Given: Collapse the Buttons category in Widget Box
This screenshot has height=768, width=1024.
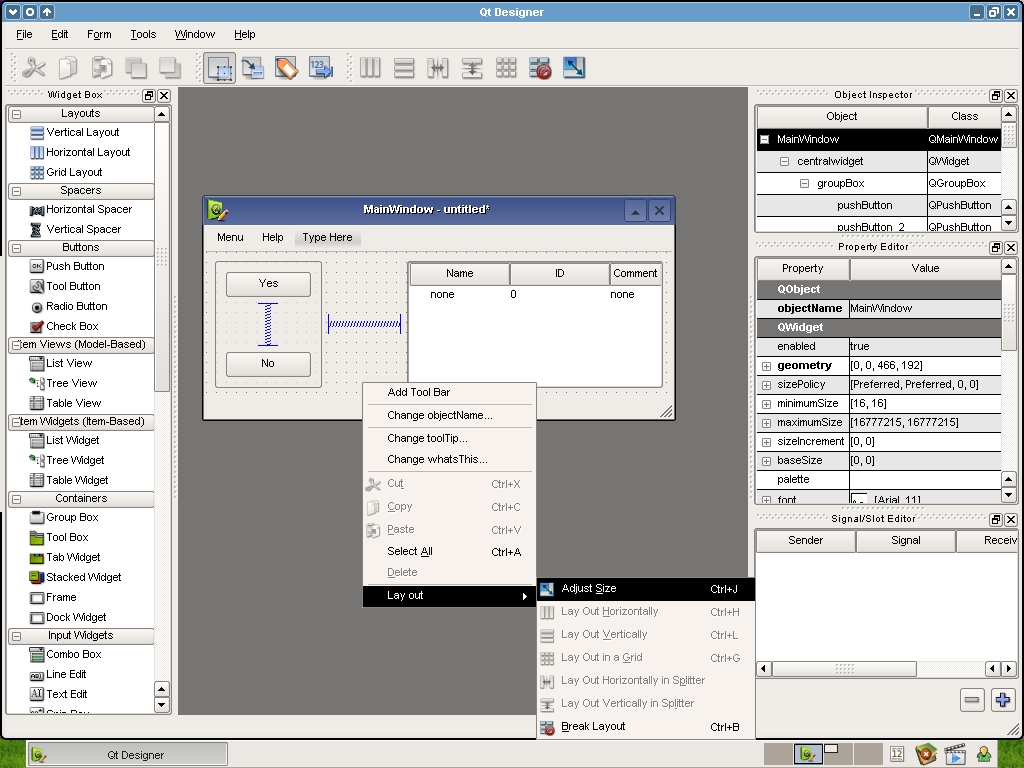Looking at the screenshot, I should tap(17, 248).
